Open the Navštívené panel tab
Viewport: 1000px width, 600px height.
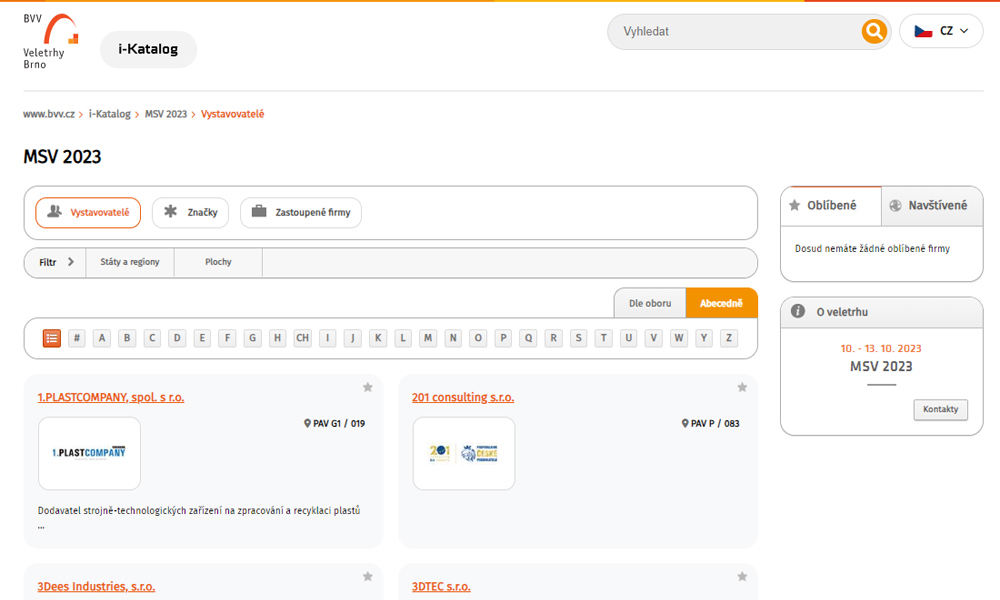tap(932, 205)
